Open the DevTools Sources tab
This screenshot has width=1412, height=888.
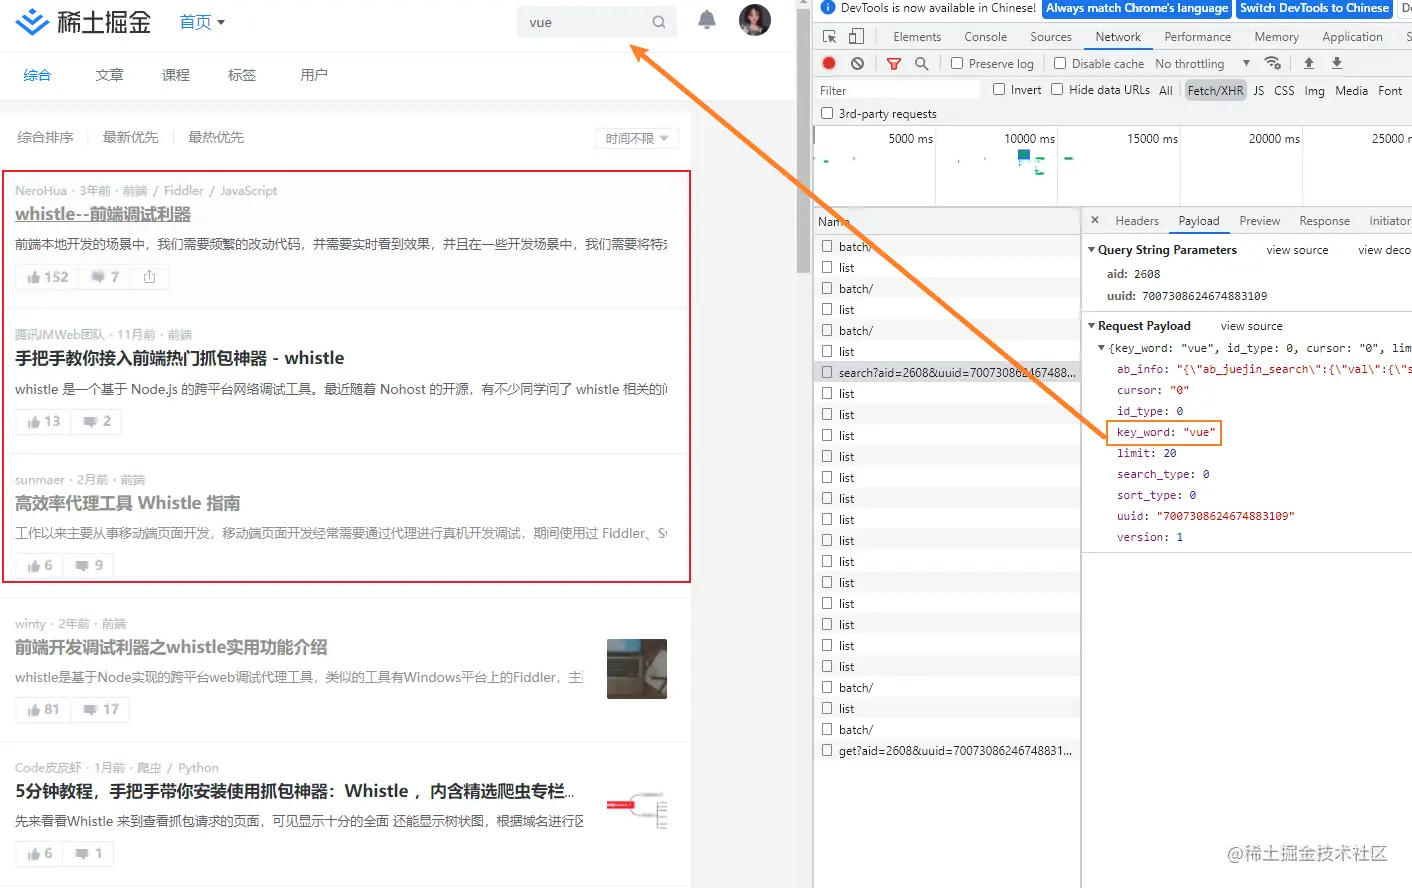(1051, 37)
